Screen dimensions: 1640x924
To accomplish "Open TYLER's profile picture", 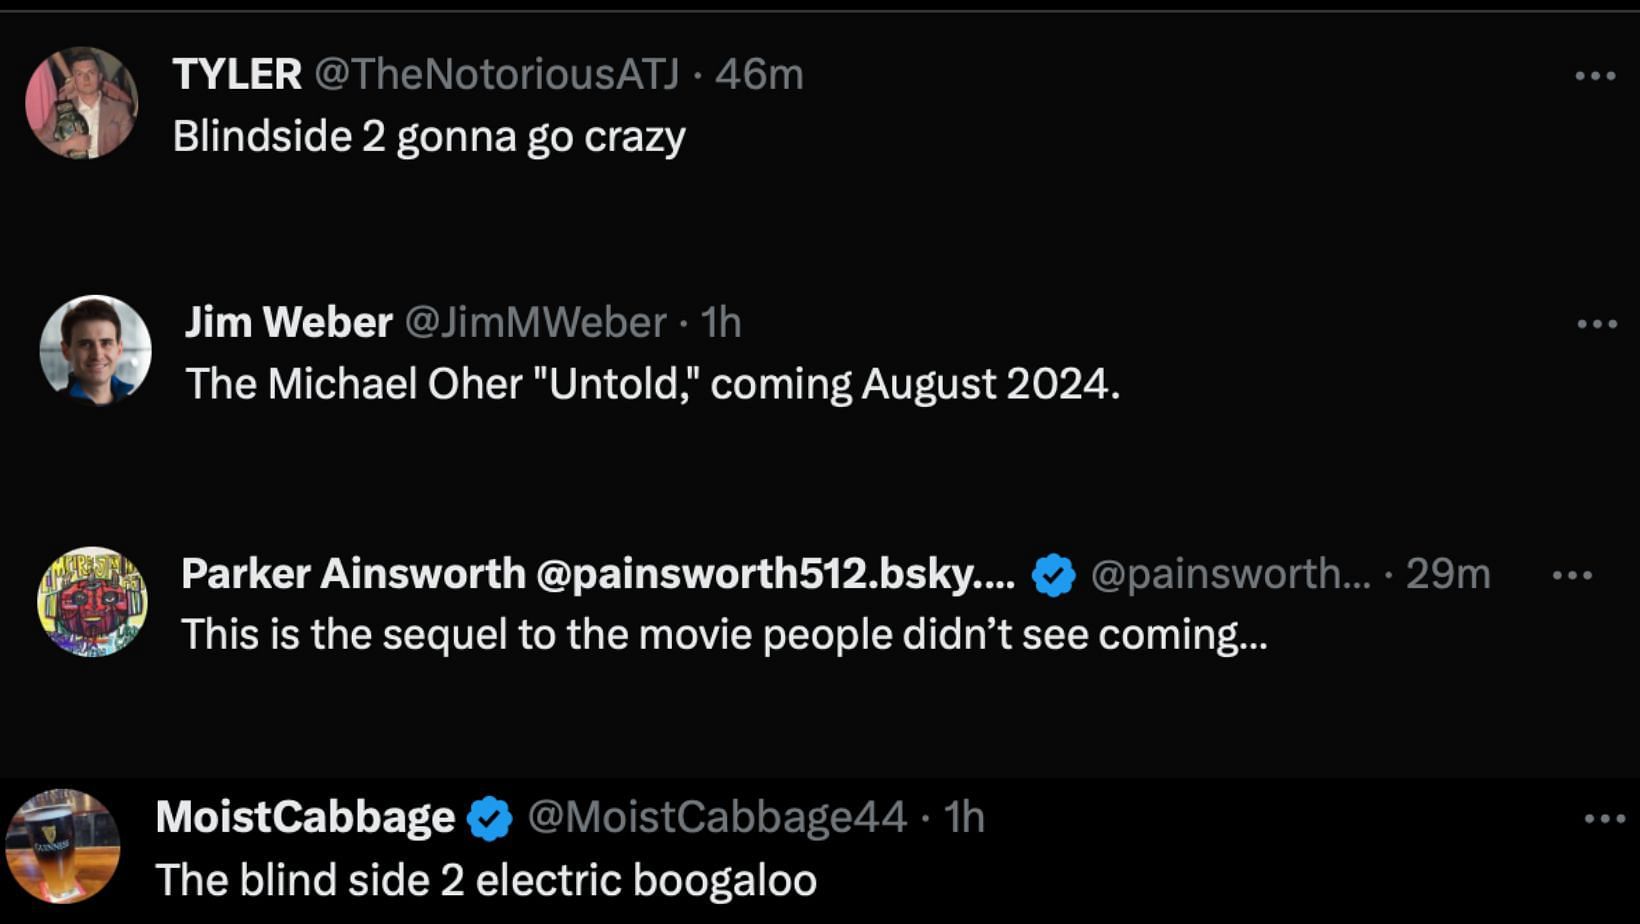I will tap(81, 103).
